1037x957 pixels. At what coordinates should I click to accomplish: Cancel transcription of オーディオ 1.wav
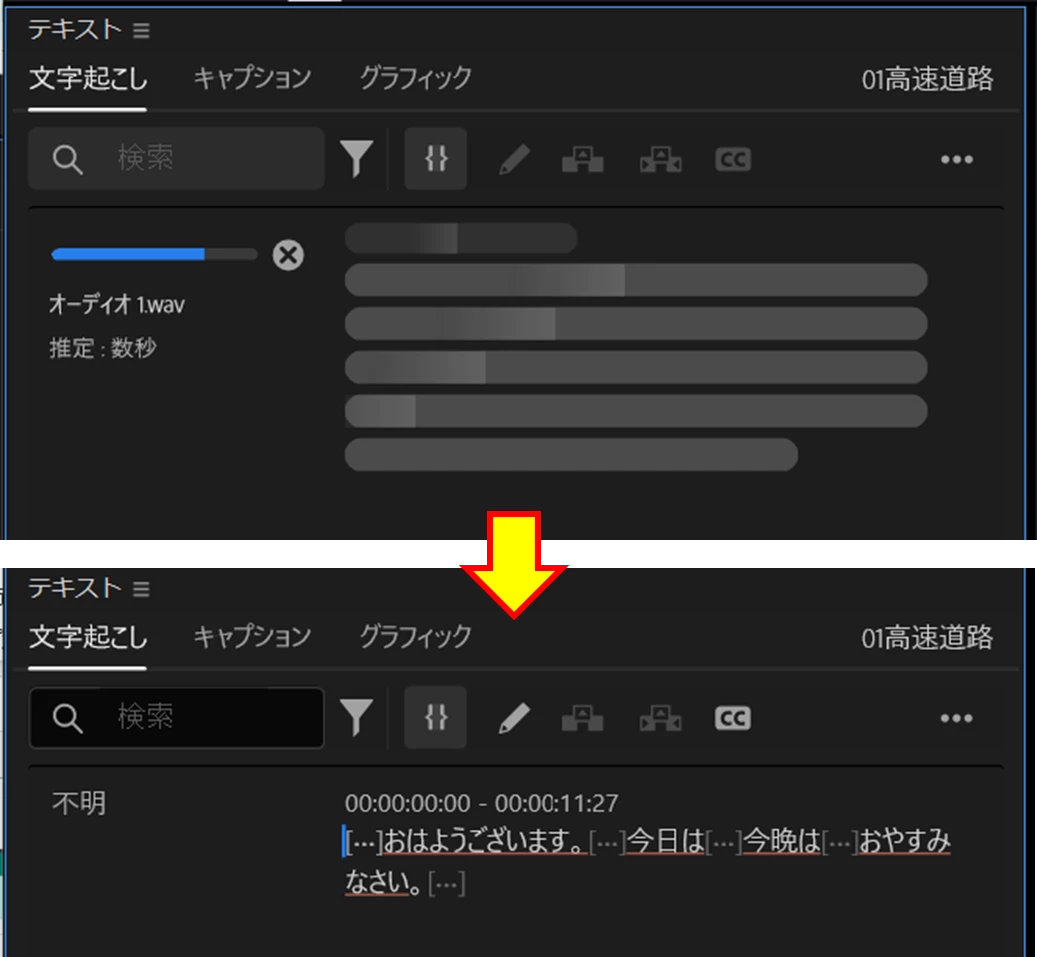point(288,255)
